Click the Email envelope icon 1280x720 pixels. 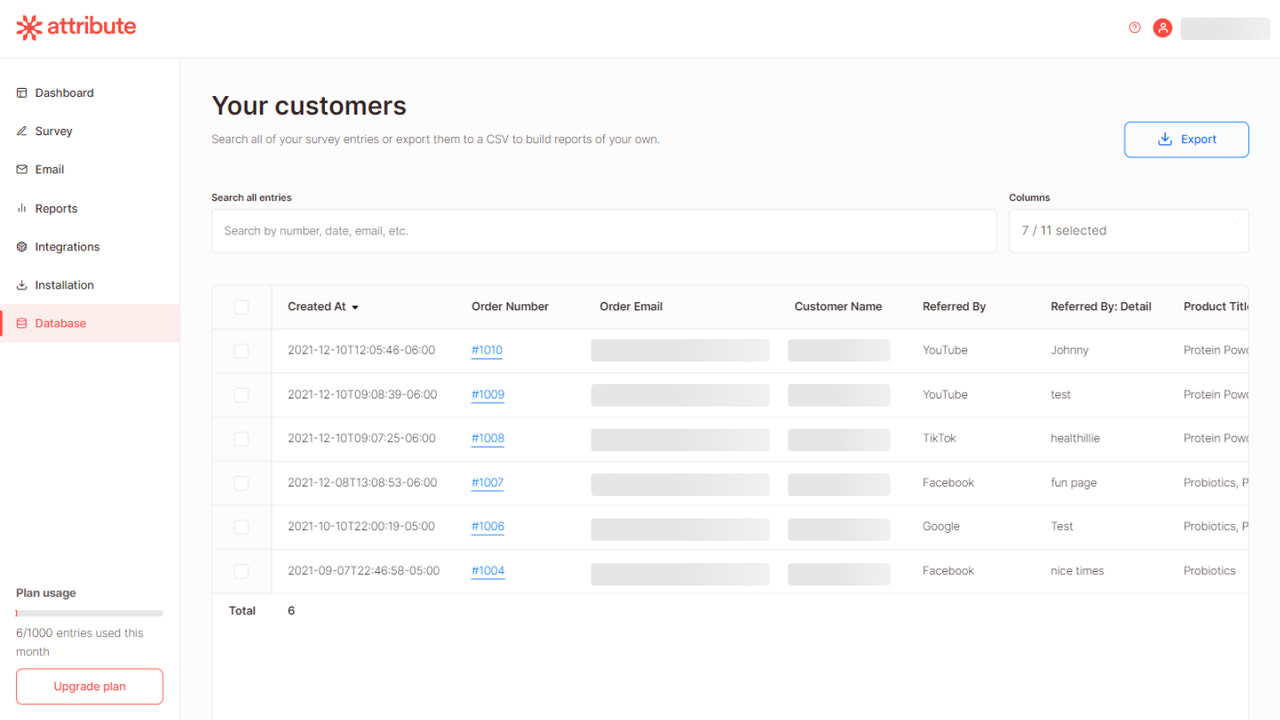click(21, 169)
